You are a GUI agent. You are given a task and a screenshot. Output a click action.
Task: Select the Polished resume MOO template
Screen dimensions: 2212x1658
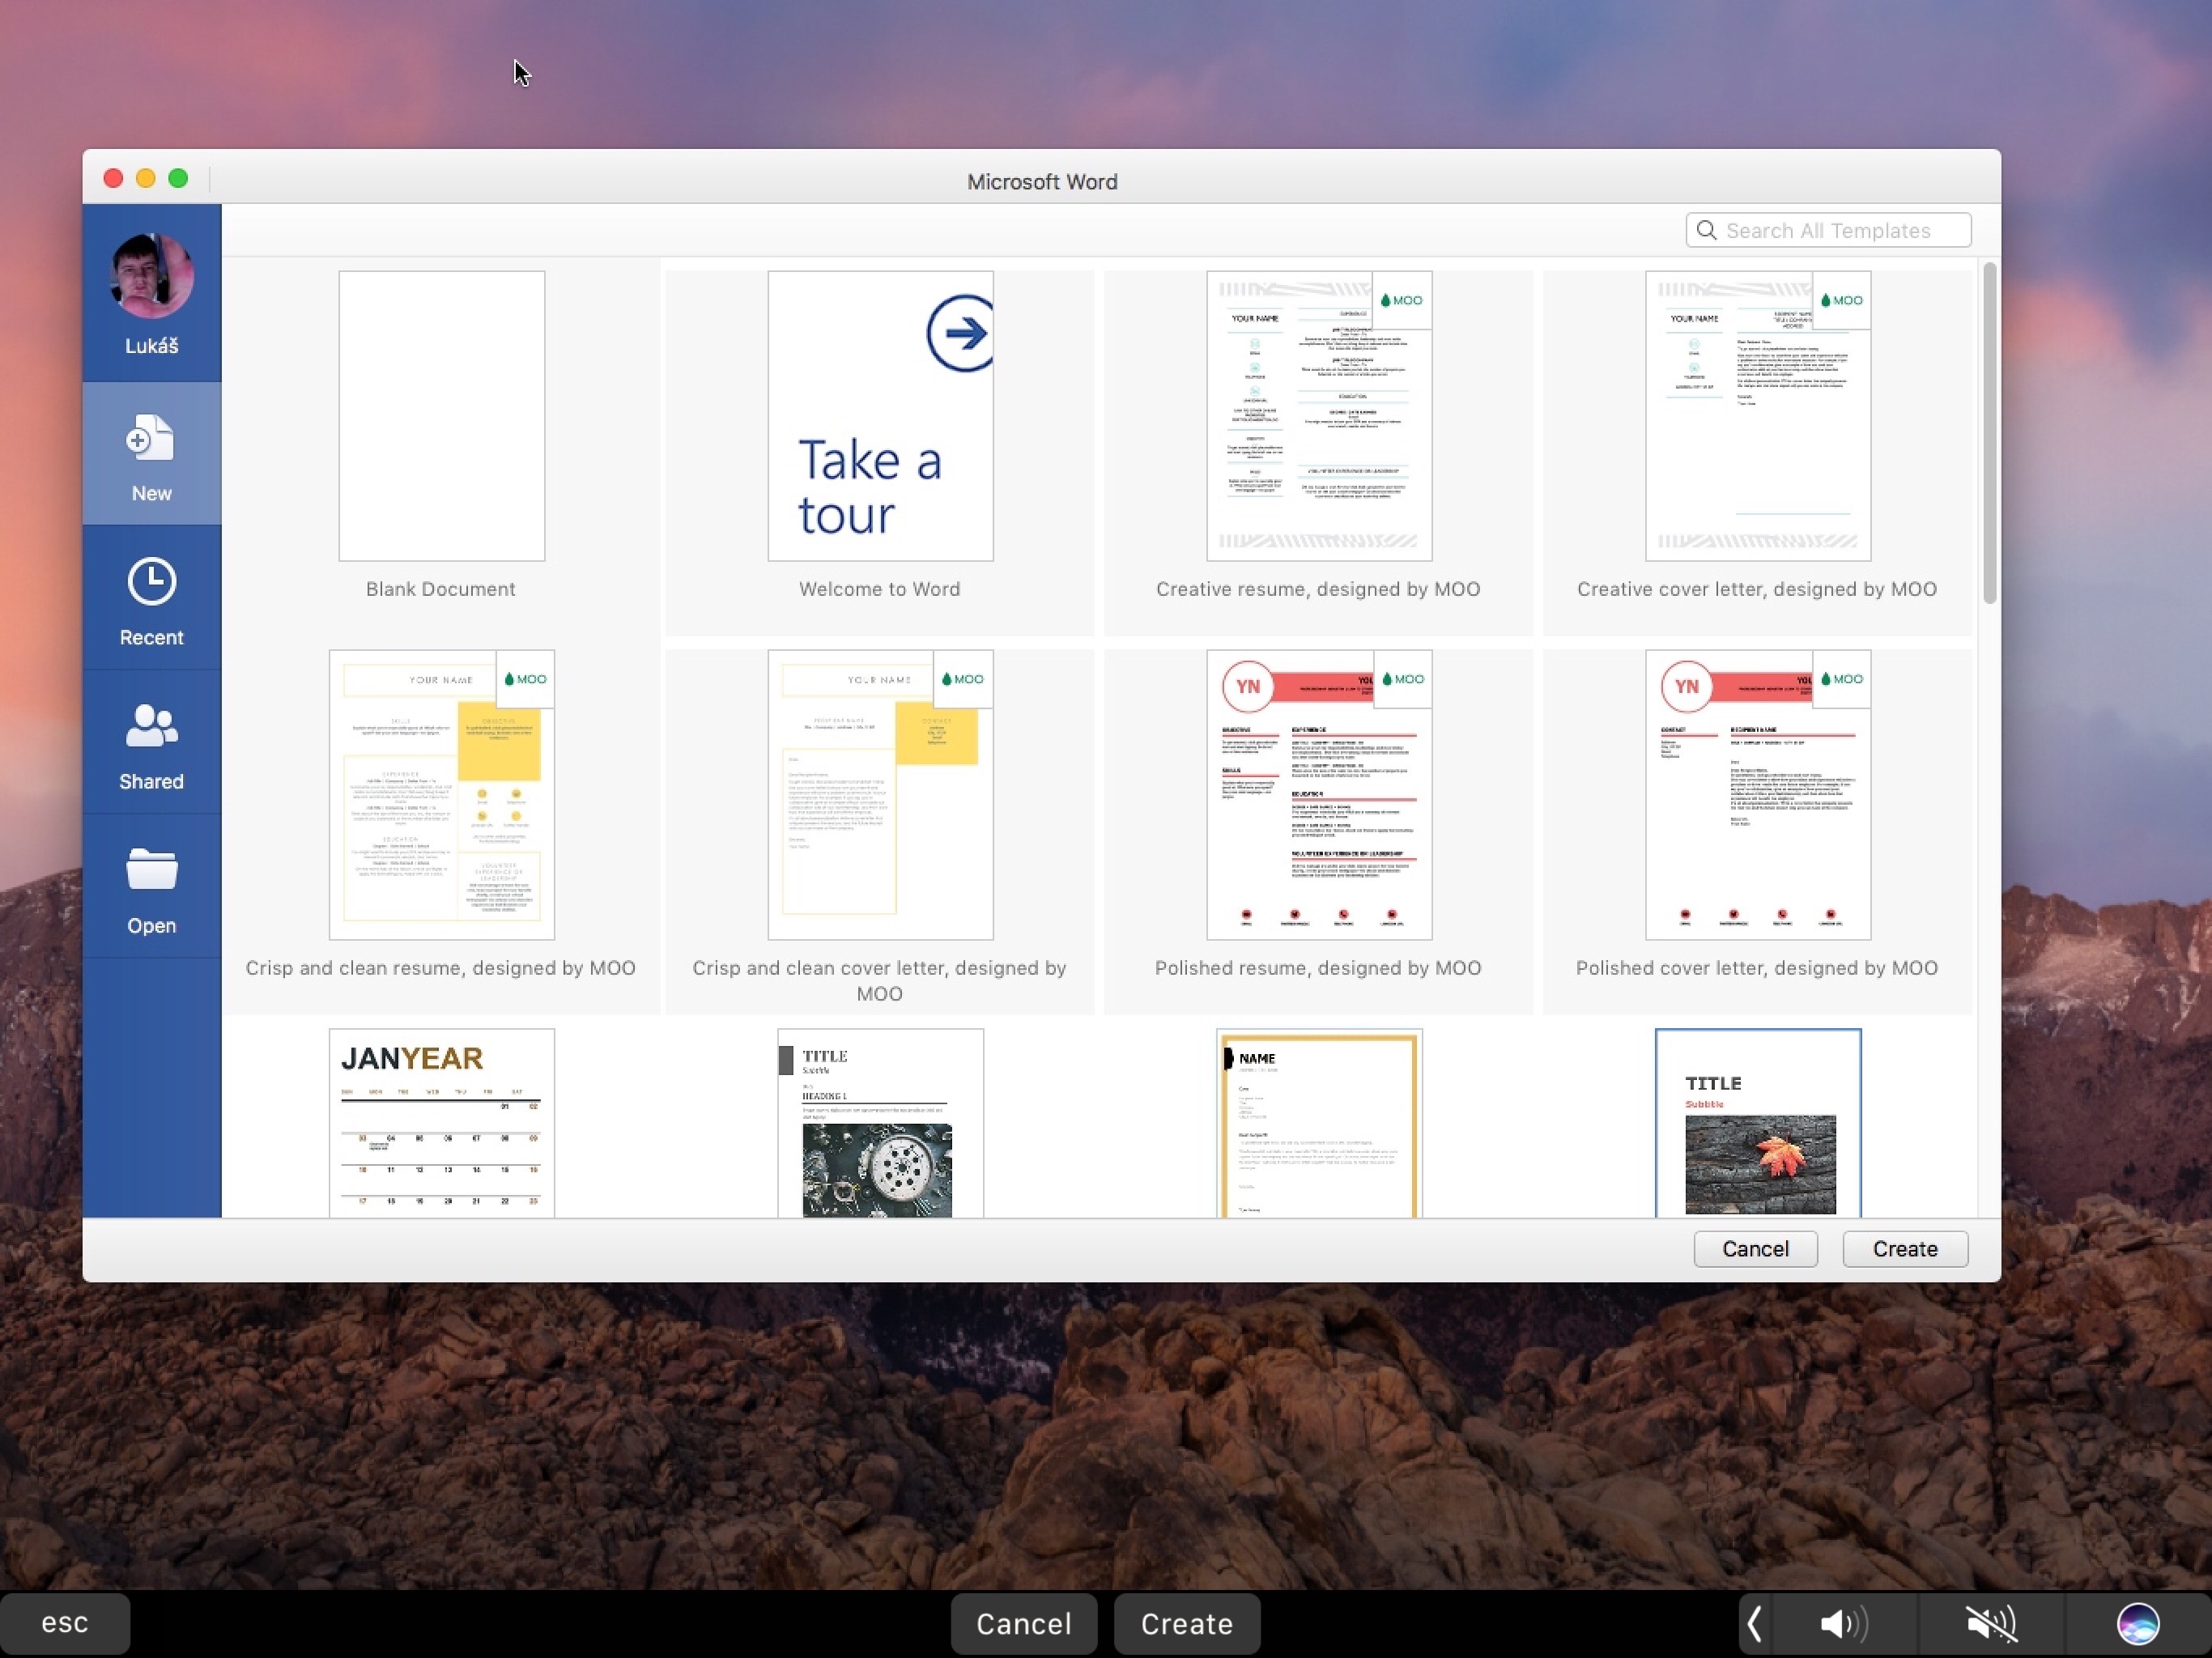tap(1319, 794)
